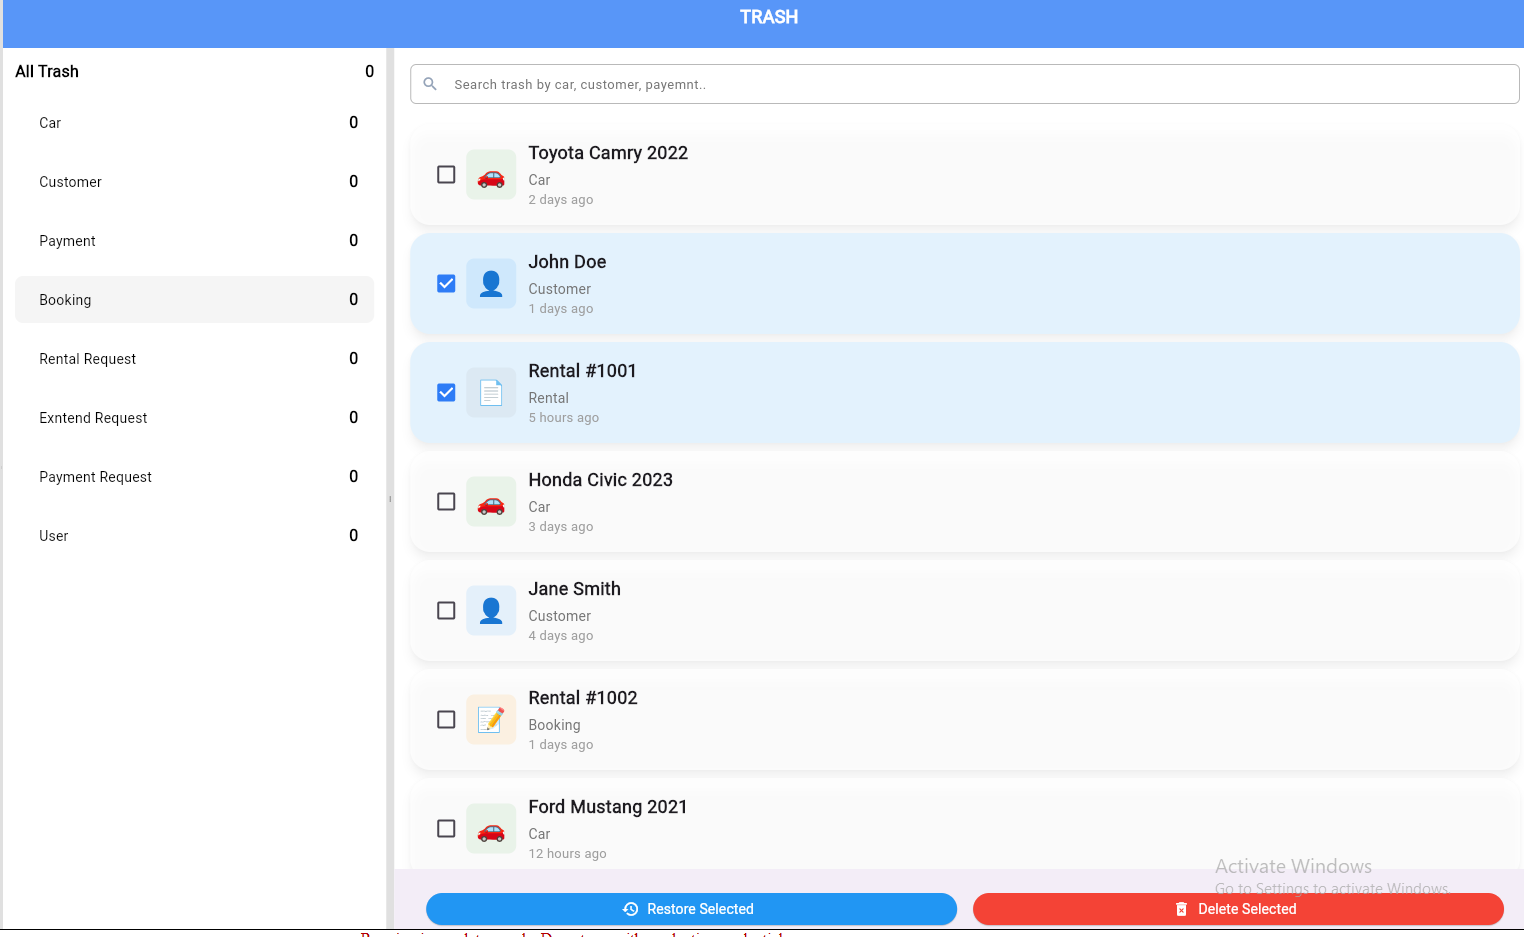Select All Trash in the sidebar
This screenshot has height=937, width=1524.
pos(194,72)
